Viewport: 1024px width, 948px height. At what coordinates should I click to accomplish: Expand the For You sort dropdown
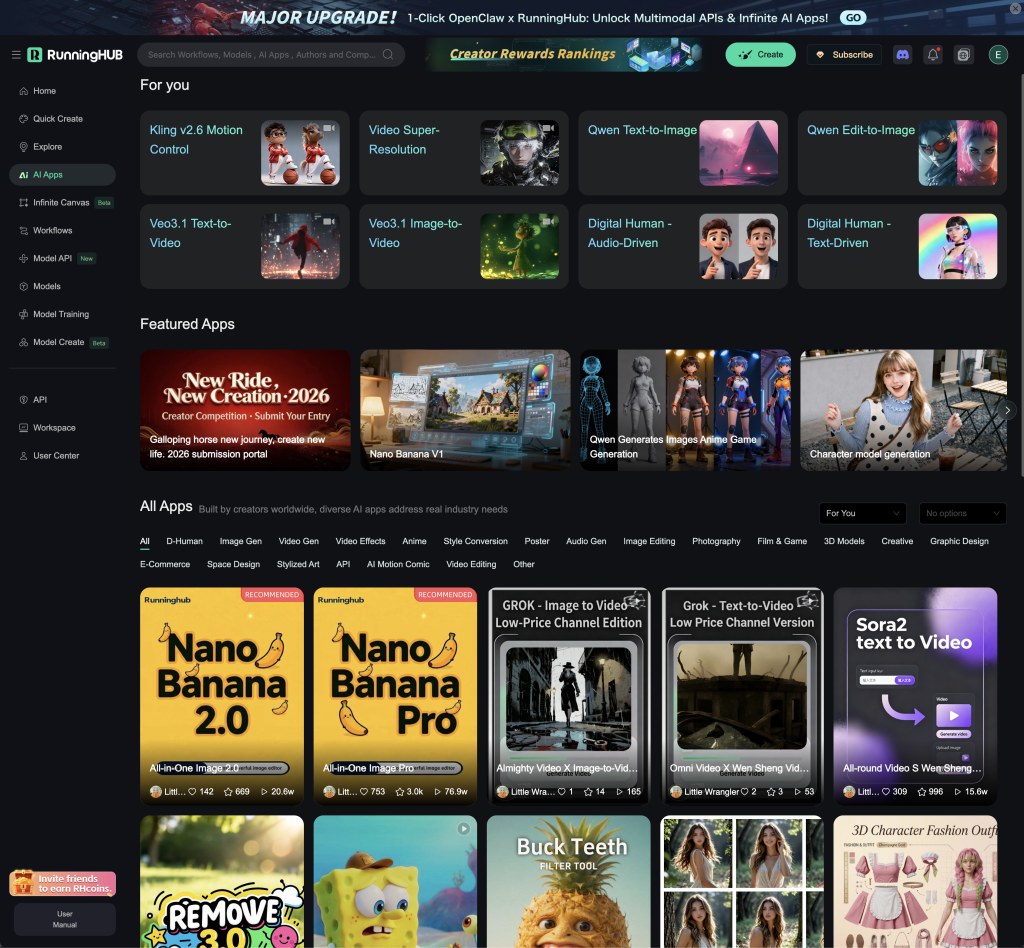point(862,513)
